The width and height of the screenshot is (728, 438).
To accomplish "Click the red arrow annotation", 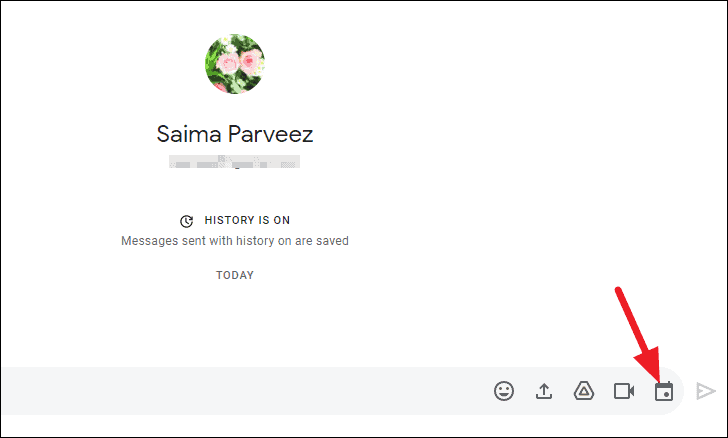I will click(638, 333).
